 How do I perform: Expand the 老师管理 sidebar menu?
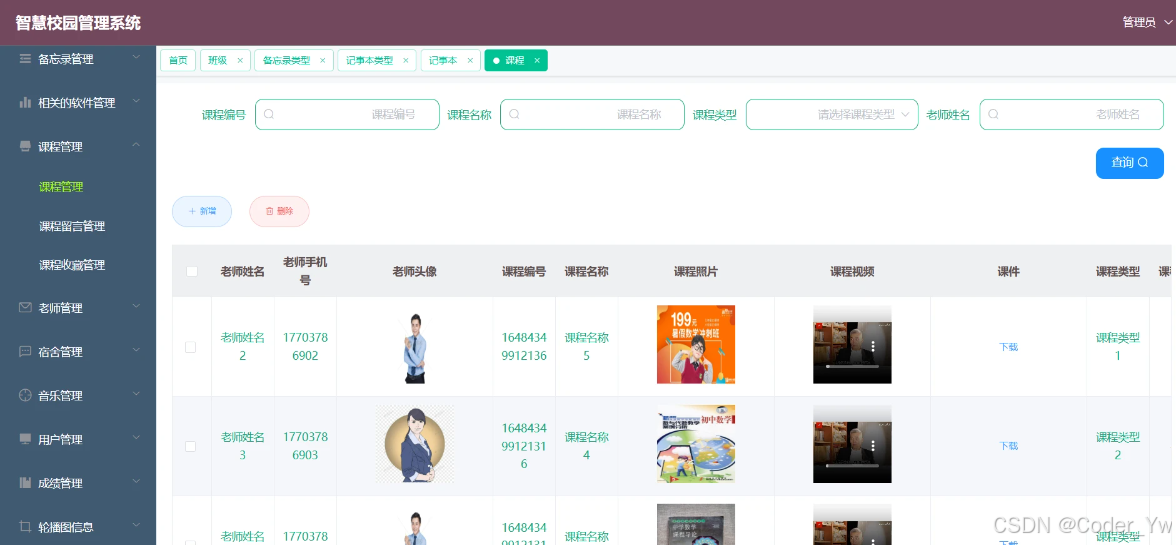[136, 306]
